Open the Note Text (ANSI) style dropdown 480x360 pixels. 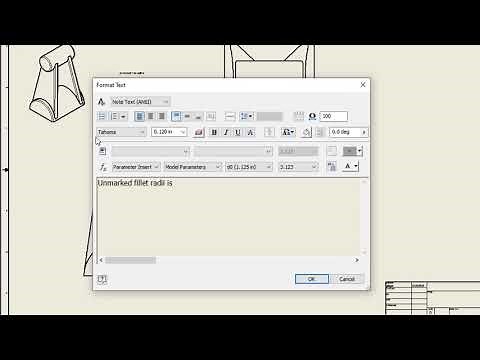tap(141, 102)
